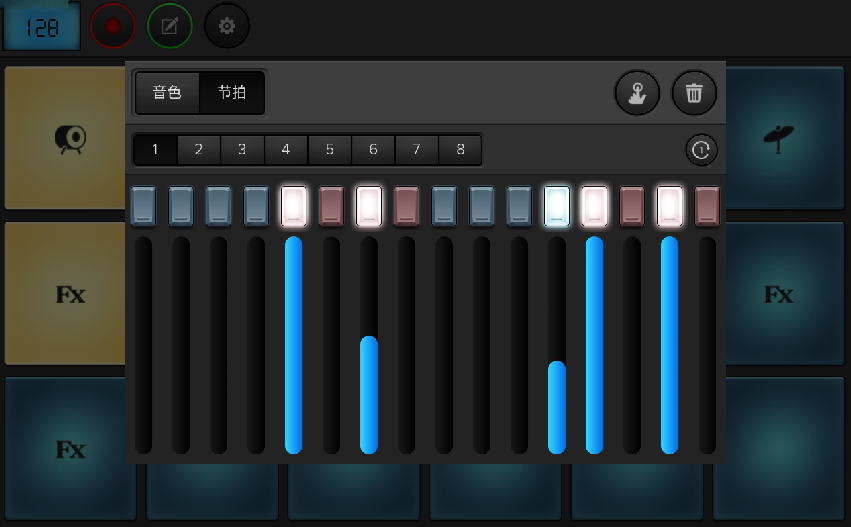
Task: Toggle the last (sixteenth) step button
Action: pos(707,205)
